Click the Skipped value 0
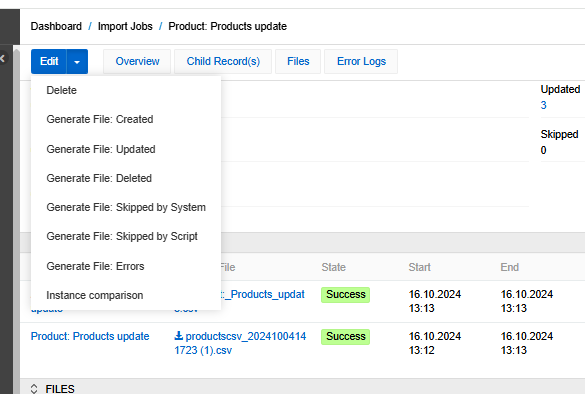 (x=544, y=150)
